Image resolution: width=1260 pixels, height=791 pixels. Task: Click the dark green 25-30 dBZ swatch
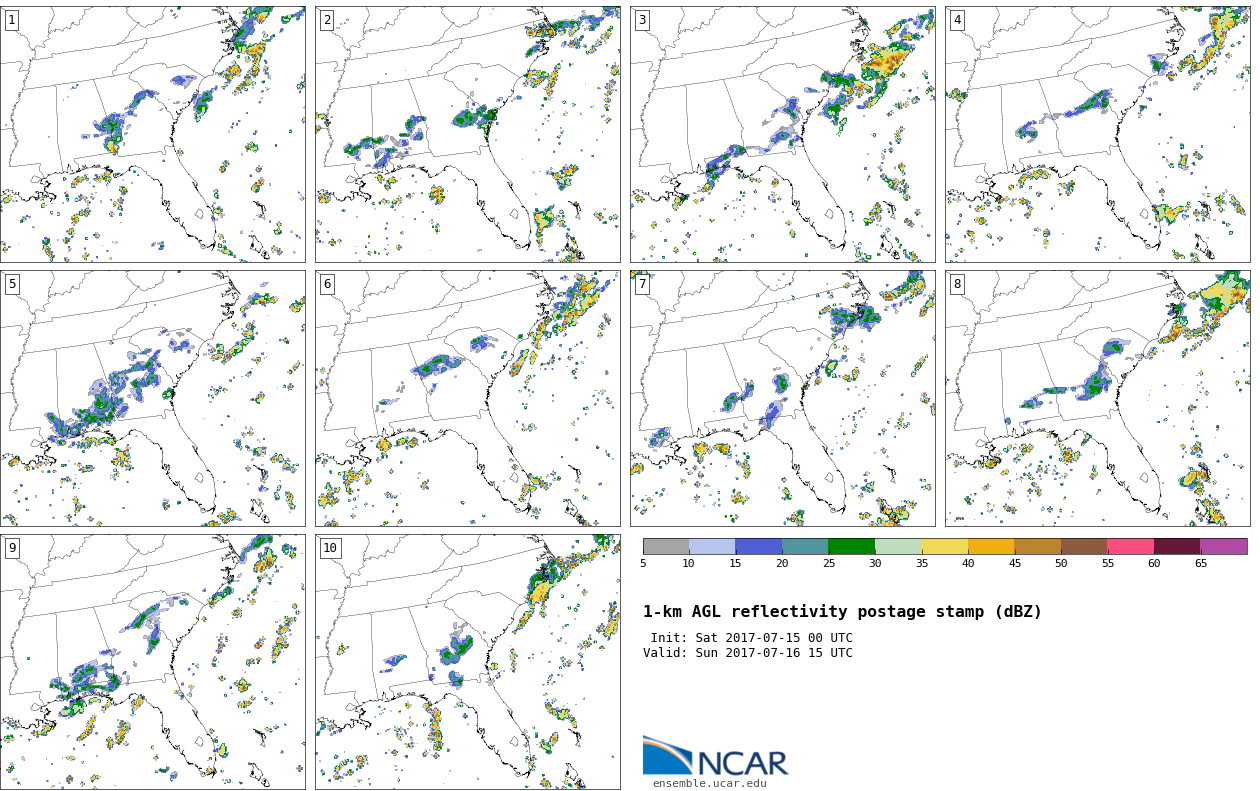coord(852,546)
